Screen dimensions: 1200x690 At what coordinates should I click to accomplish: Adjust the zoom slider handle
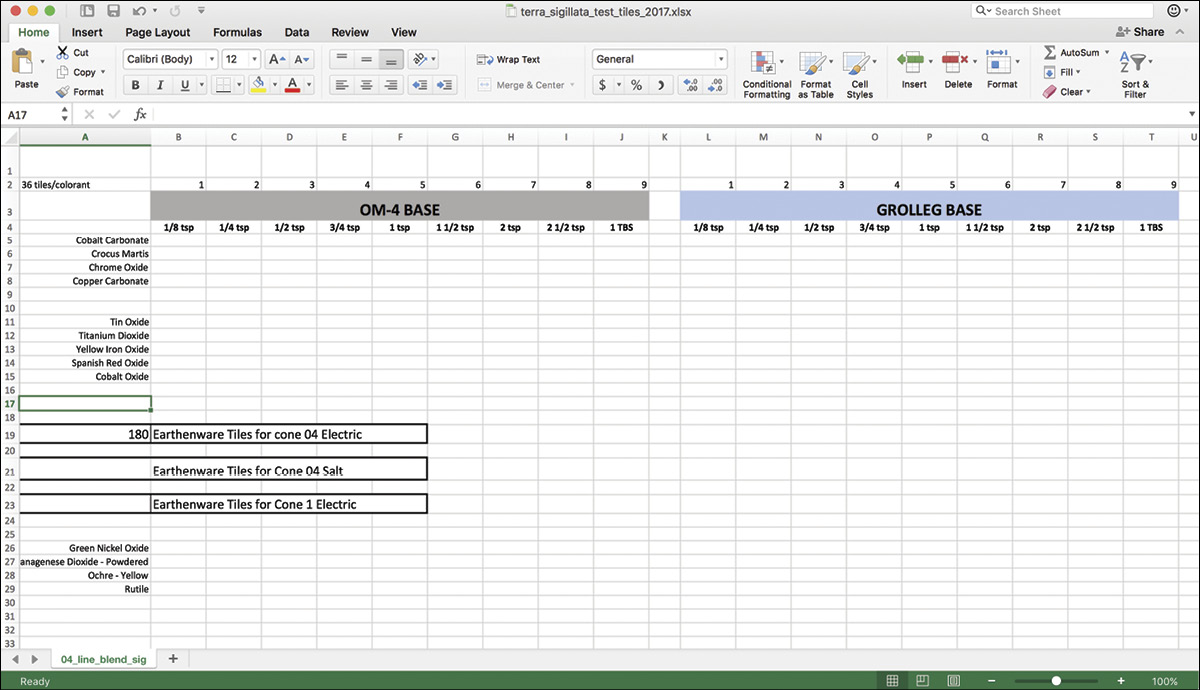[1056, 681]
